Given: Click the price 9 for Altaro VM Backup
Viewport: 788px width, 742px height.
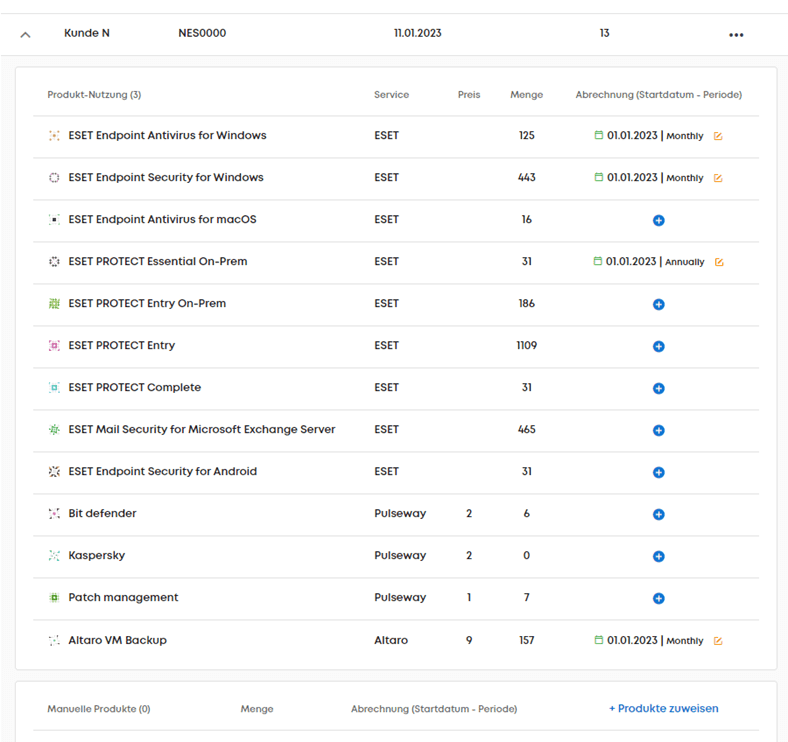Looking at the screenshot, I should 469,640.
